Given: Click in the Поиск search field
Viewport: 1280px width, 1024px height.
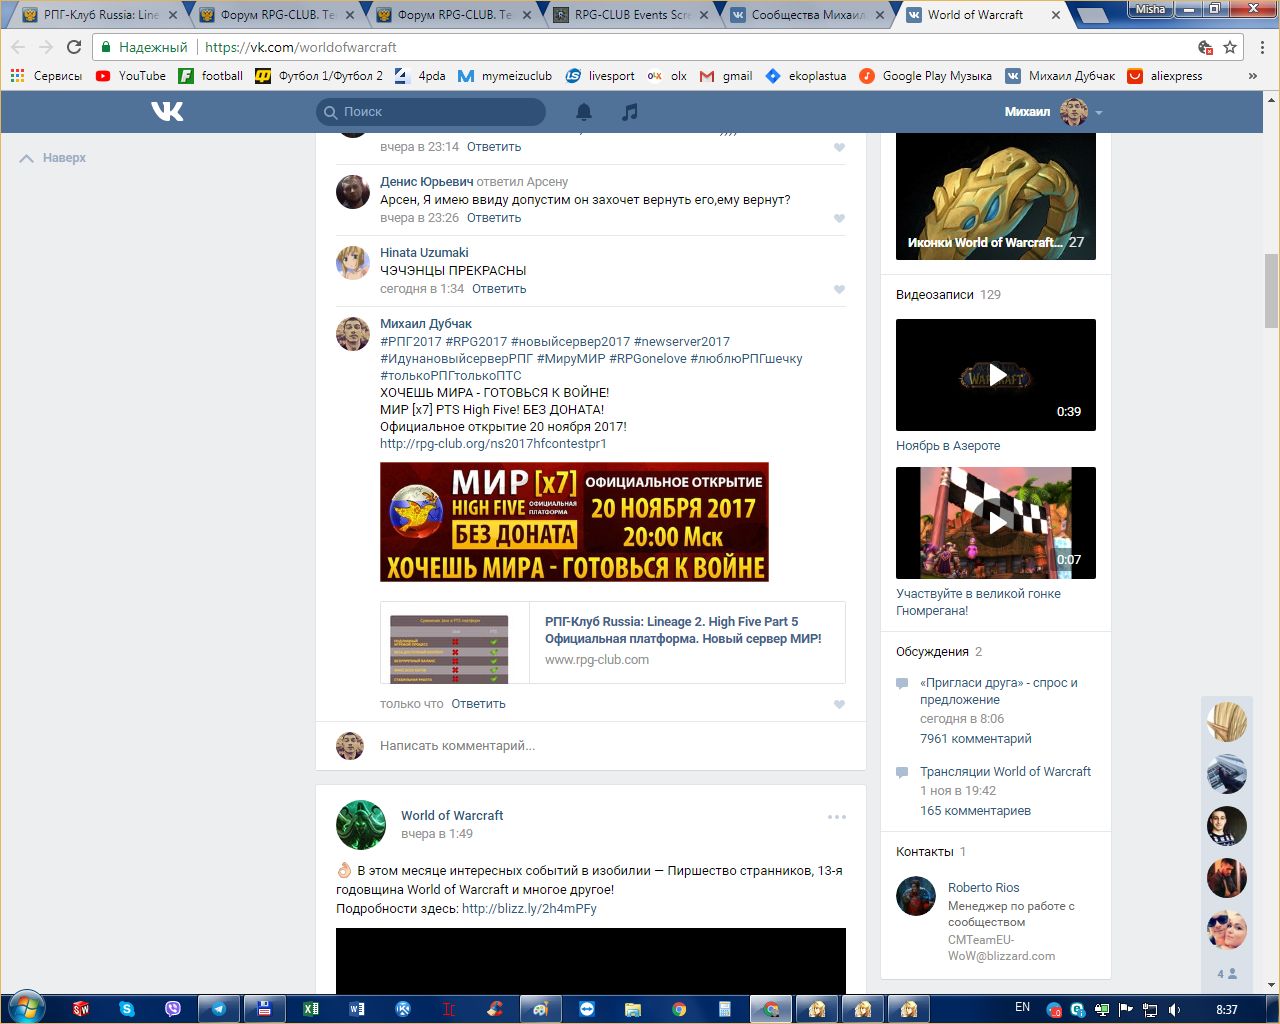Looking at the screenshot, I should tap(431, 112).
